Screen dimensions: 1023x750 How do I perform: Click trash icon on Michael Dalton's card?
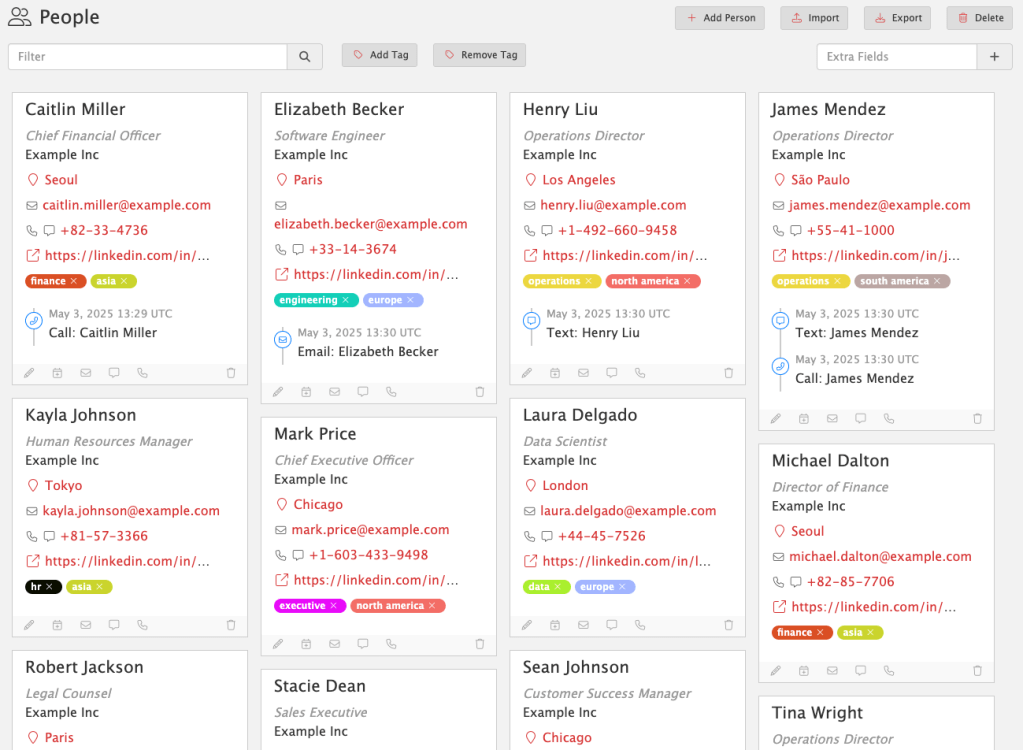(978, 671)
